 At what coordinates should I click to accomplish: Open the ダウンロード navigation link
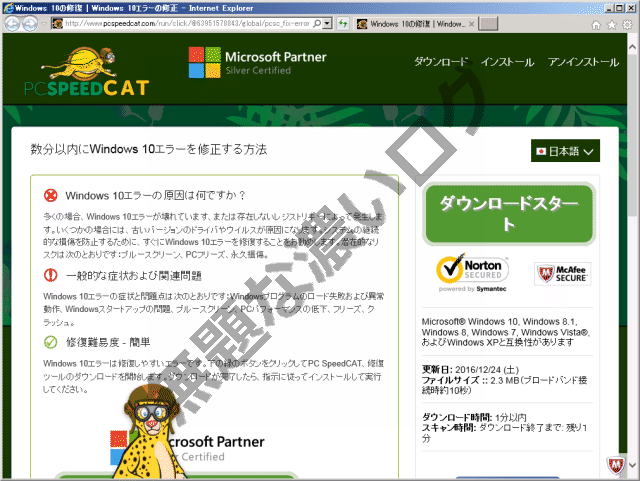click(441, 62)
